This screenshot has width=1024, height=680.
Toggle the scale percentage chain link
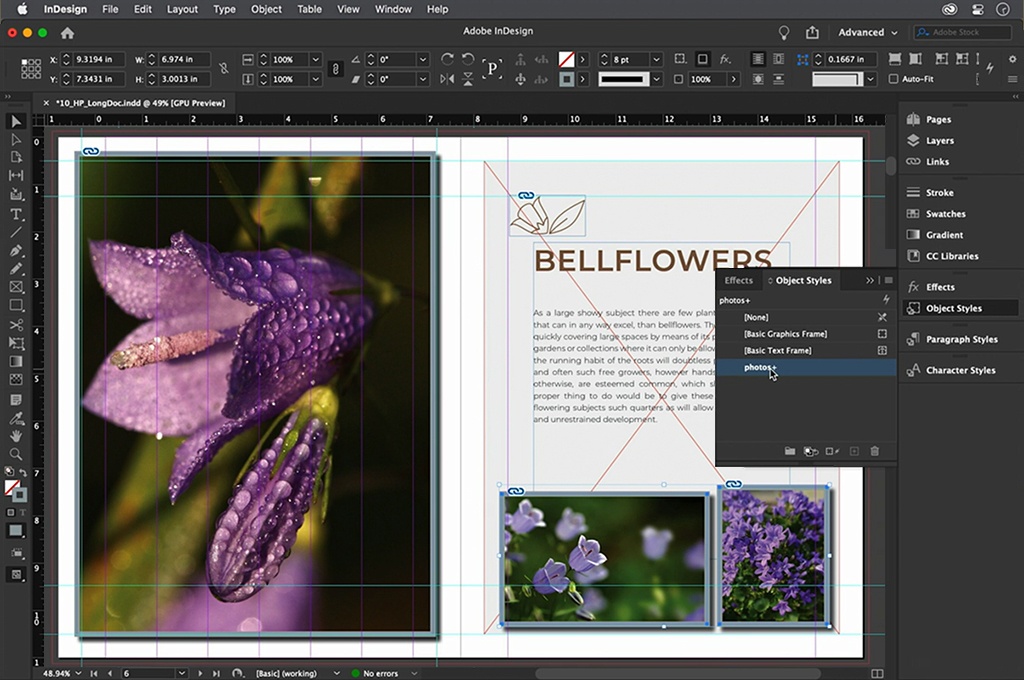(x=335, y=69)
